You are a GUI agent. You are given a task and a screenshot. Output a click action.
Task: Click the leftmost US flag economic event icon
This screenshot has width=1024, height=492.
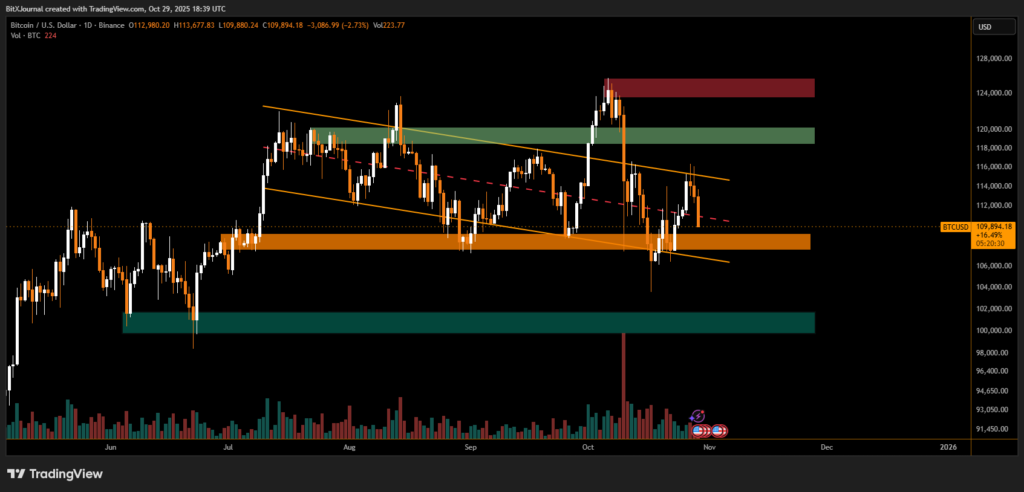(x=699, y=430)
